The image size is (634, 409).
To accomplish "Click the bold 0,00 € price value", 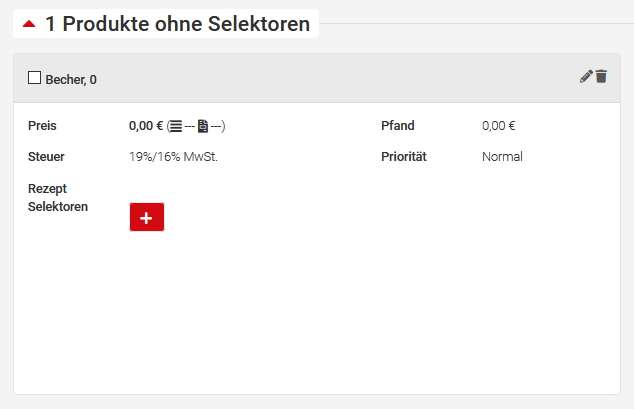I will pyautogui.click(x=146, y=126).
